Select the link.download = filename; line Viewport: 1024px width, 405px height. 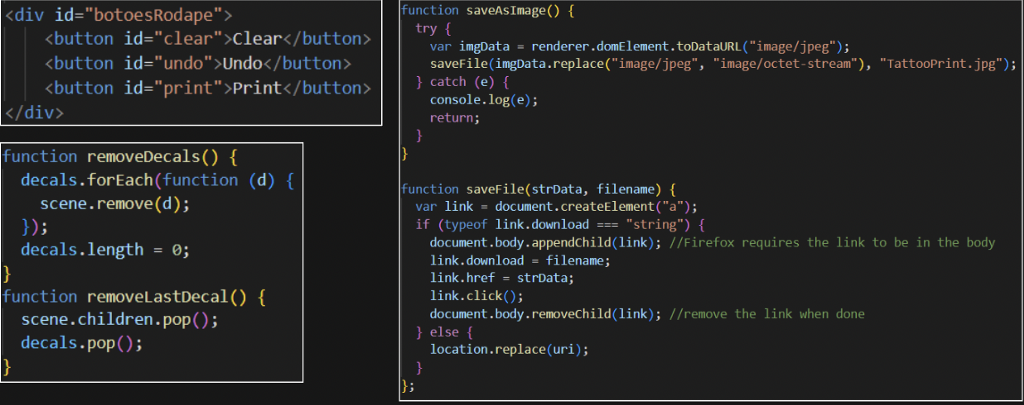click(520, 260)
